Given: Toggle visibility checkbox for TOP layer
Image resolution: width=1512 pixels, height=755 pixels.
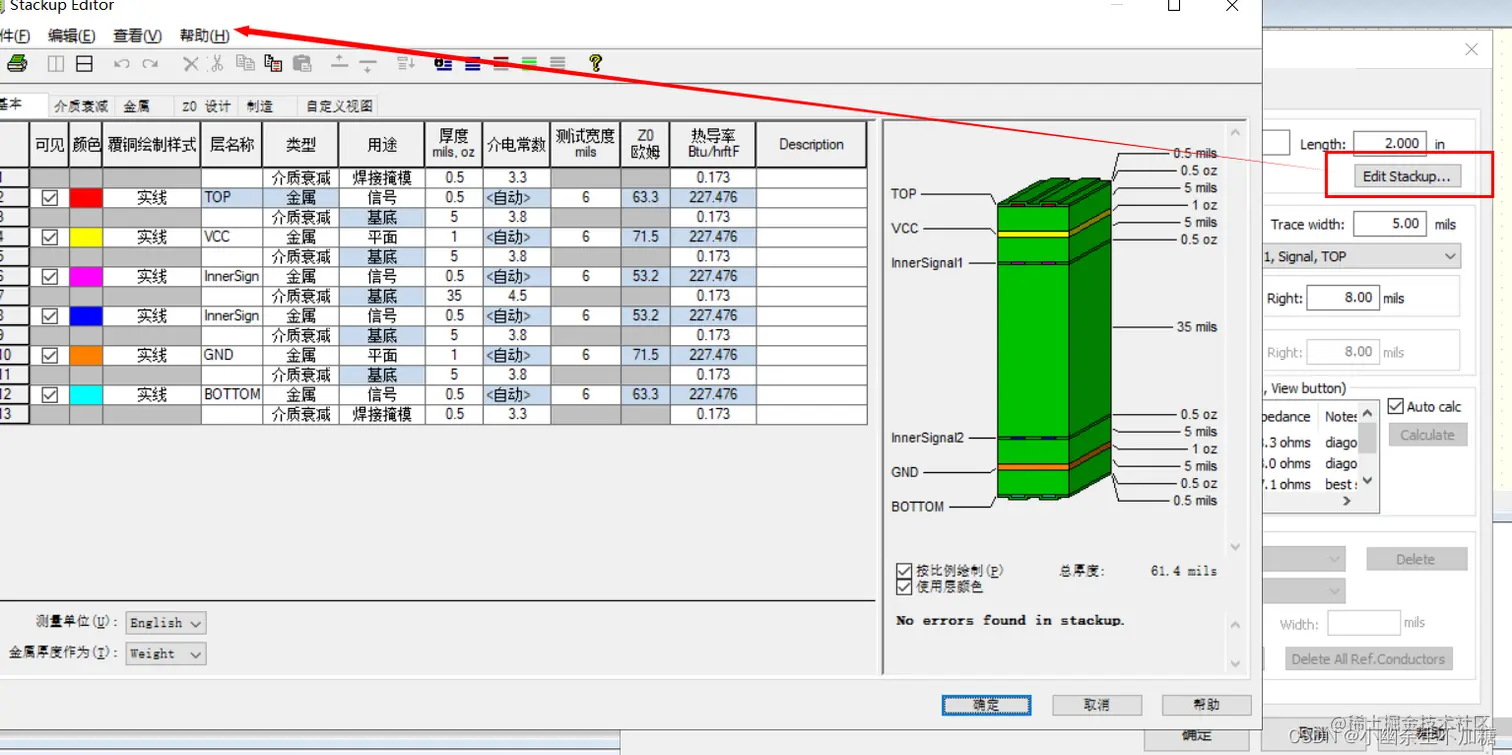Looking at the screenshot, I should 50,198.
